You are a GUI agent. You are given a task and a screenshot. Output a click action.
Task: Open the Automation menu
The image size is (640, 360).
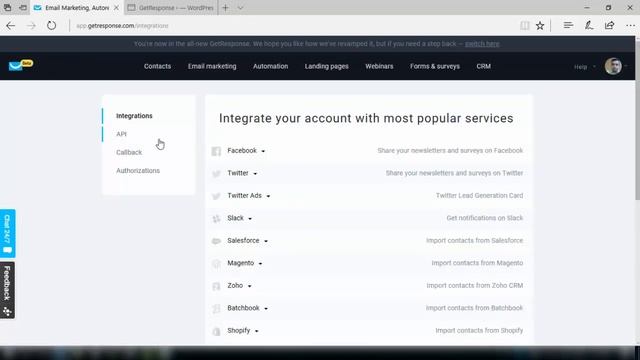tap(270, 66)
